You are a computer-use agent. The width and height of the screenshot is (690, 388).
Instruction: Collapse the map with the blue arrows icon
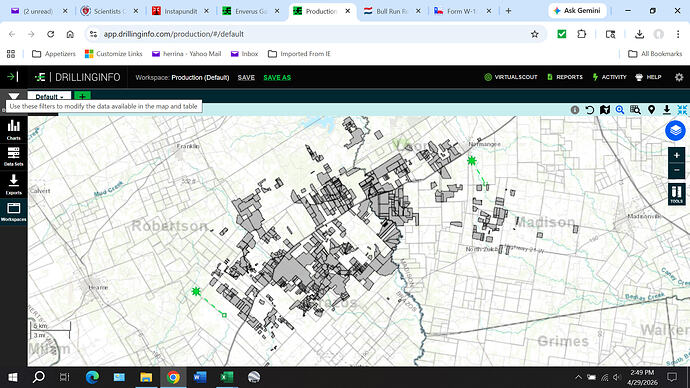point(682,110)
